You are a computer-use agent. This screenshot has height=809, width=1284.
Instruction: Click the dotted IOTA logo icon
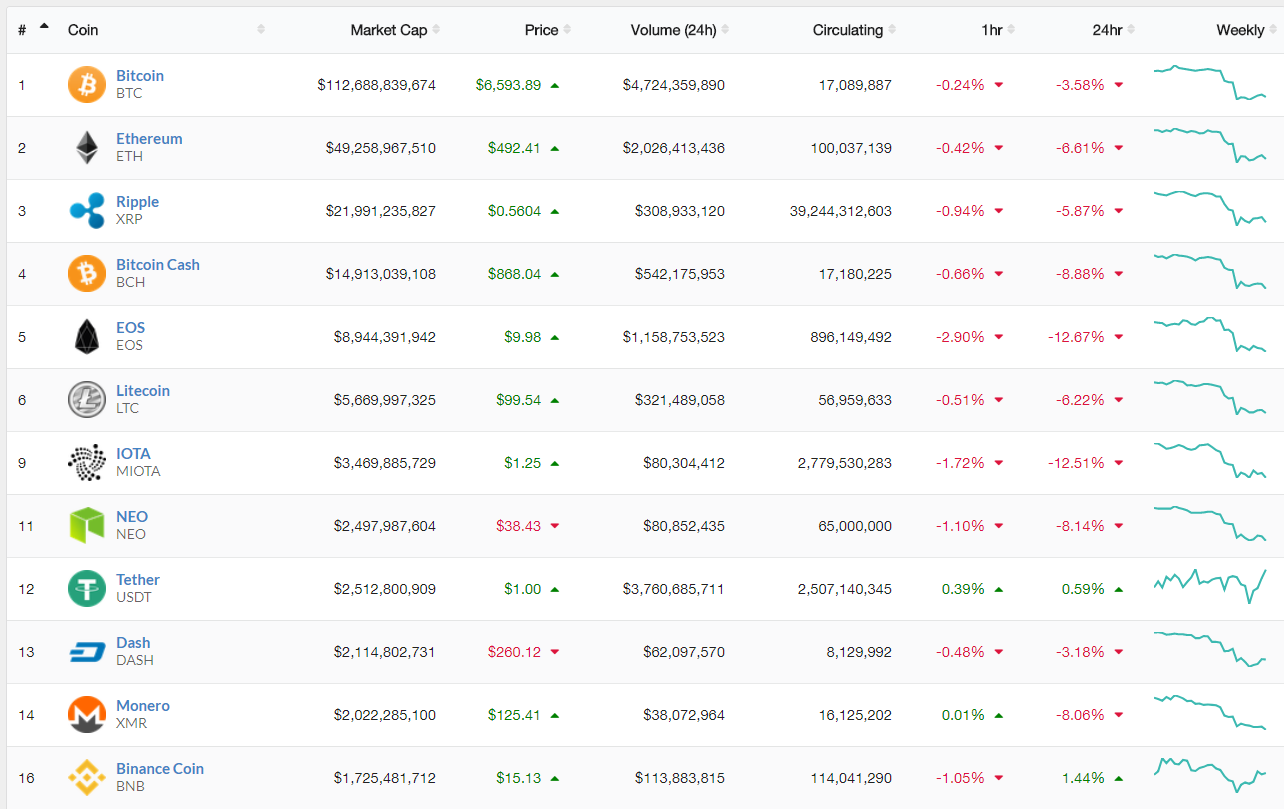(86, 462)
